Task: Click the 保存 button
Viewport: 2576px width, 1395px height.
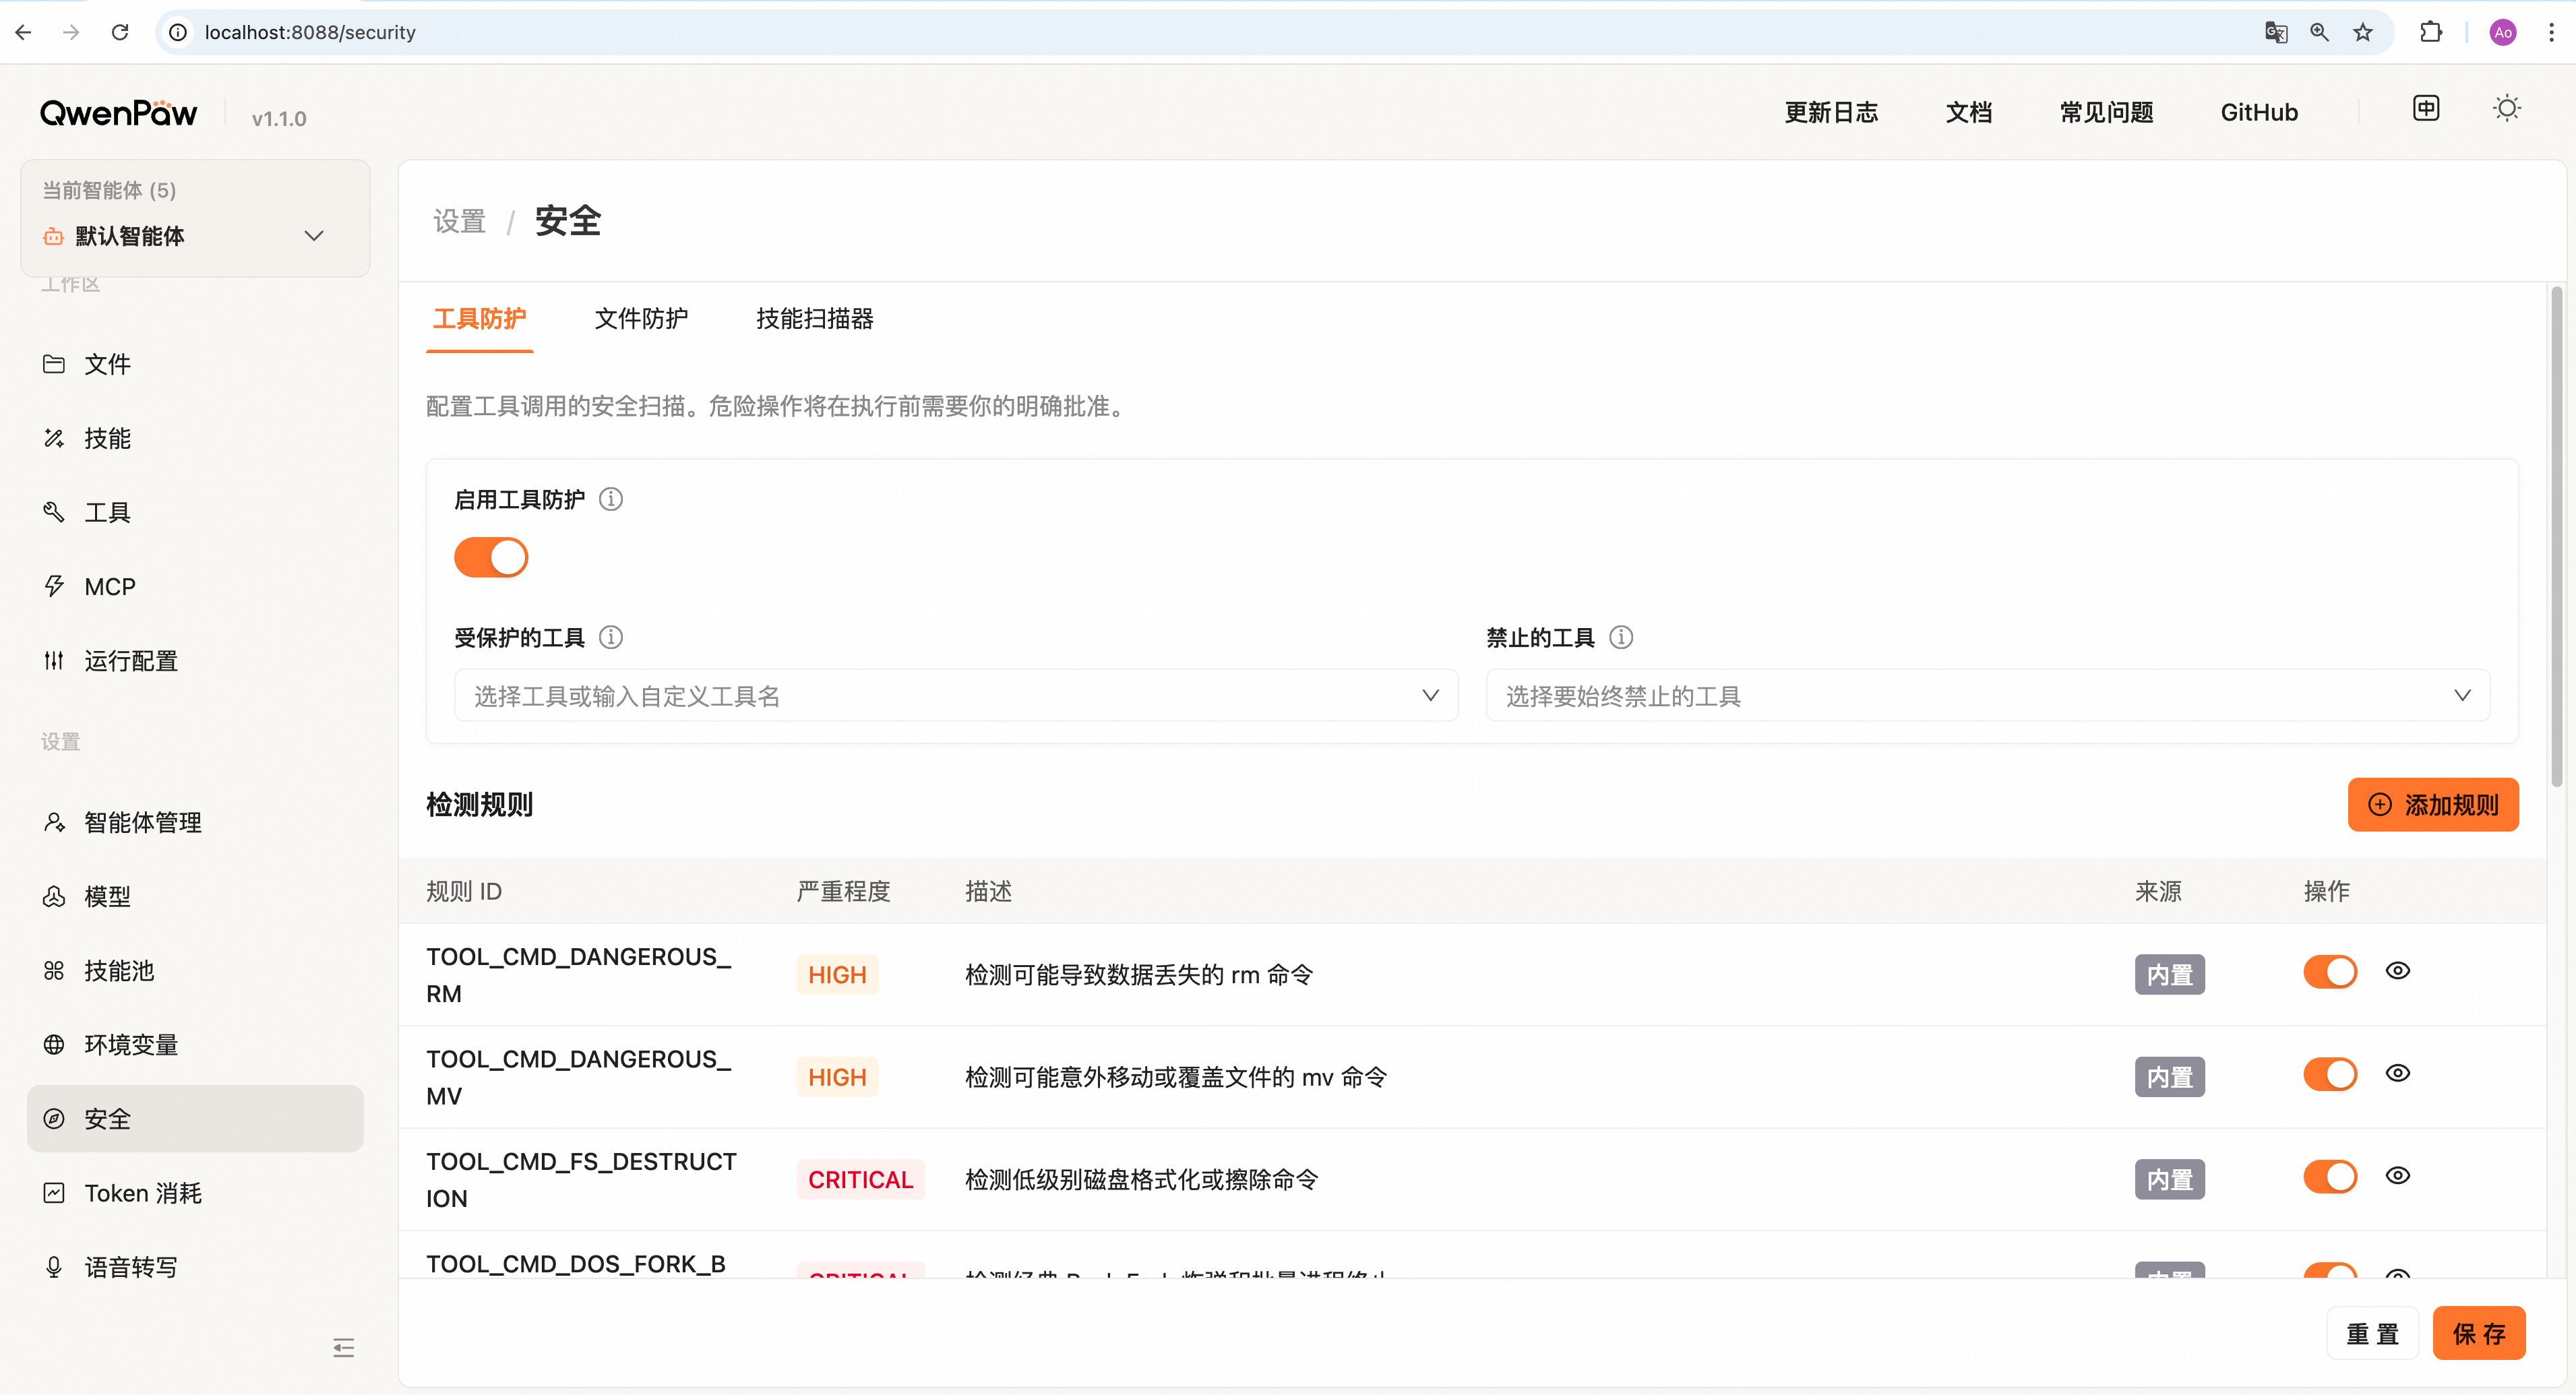Action: pyautogui.click(x=2479, y=1333)
